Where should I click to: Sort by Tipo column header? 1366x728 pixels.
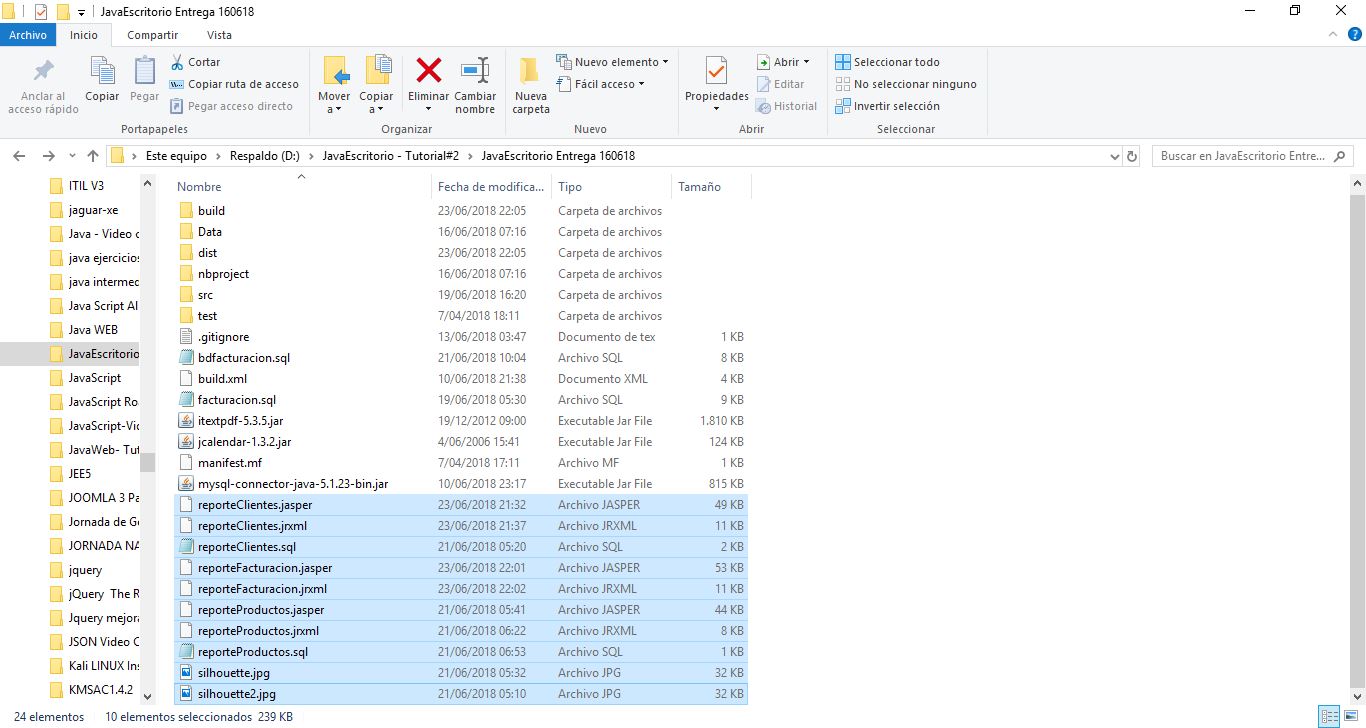[x=611, y=186]
